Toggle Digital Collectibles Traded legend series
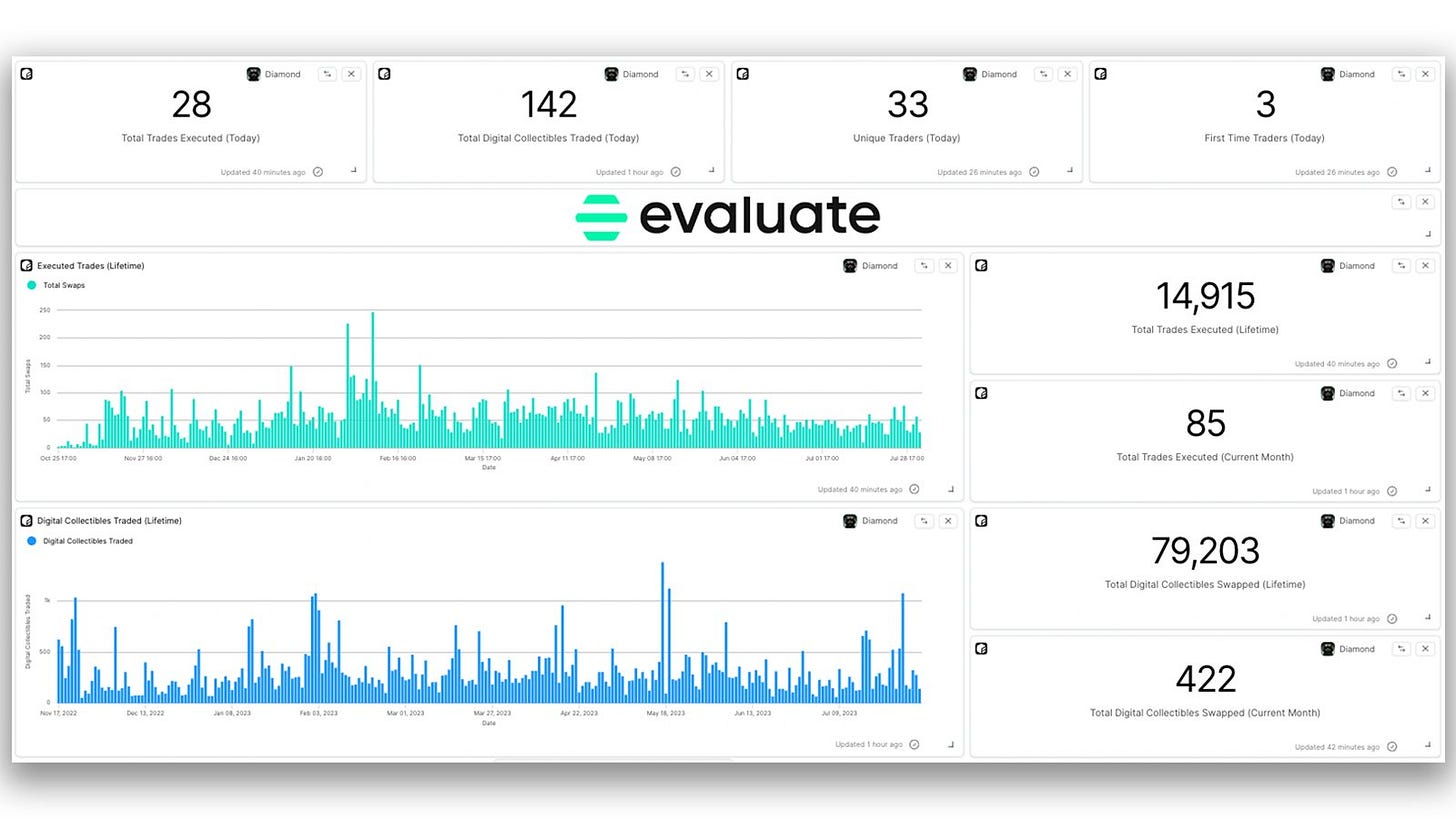Image resolution: width=1456 pixels, height=819 pixels. point(80,541)
